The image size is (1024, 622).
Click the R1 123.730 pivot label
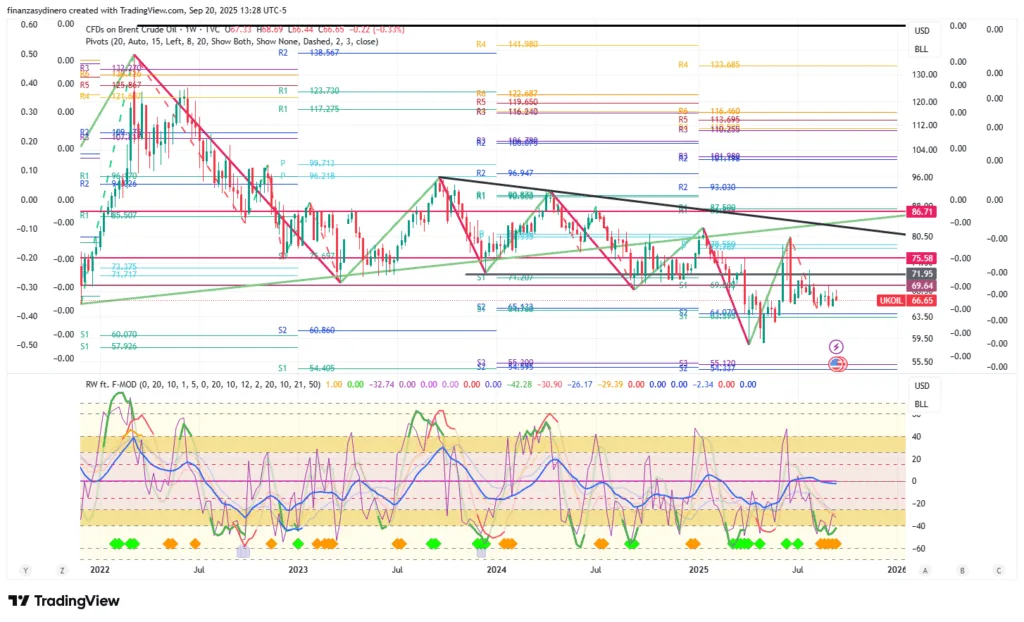tap(309, 91)
